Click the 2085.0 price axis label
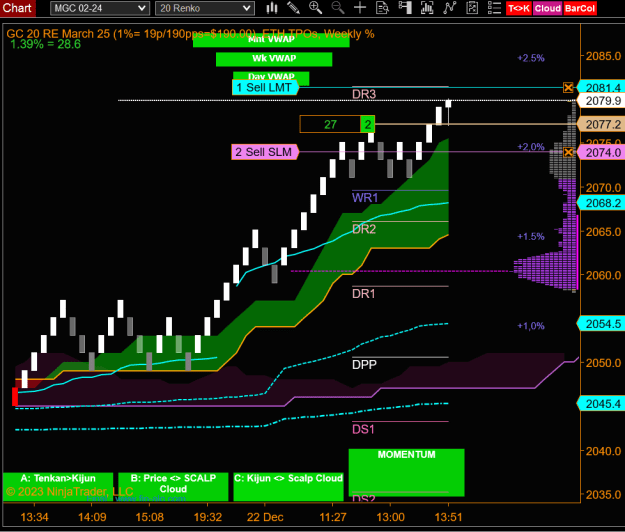 [603, 56]
